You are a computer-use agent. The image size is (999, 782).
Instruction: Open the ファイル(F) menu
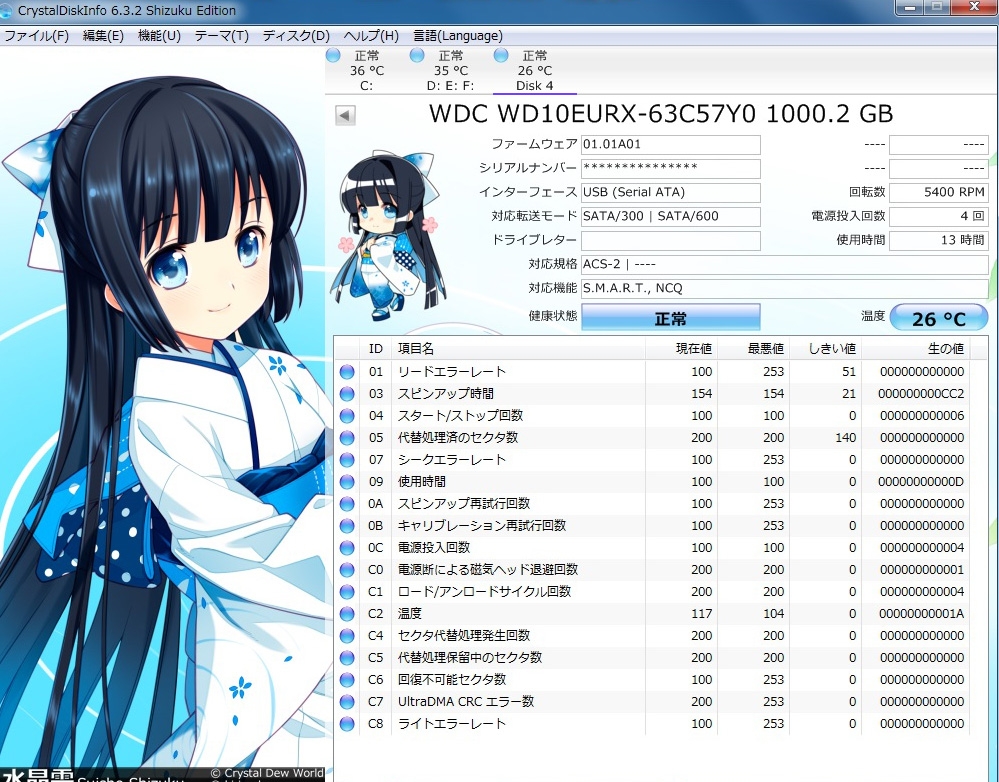tap(36, 36)
